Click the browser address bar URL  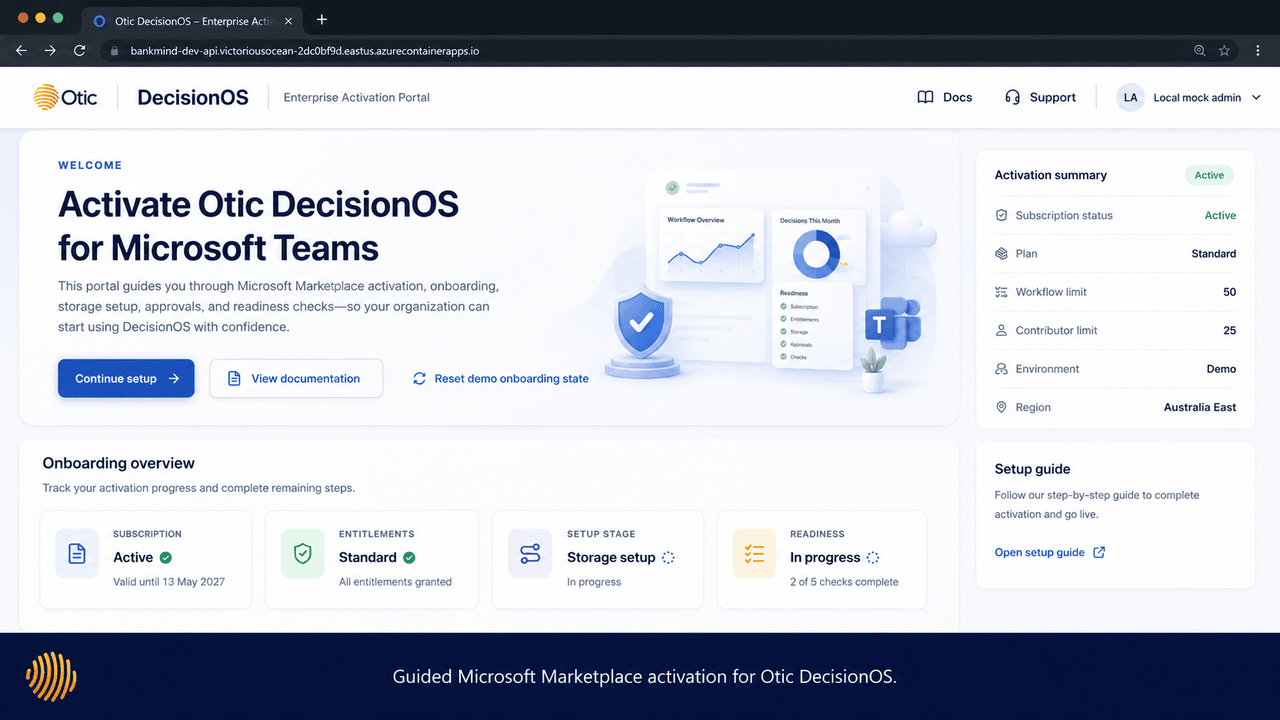[x=304, y=50]
